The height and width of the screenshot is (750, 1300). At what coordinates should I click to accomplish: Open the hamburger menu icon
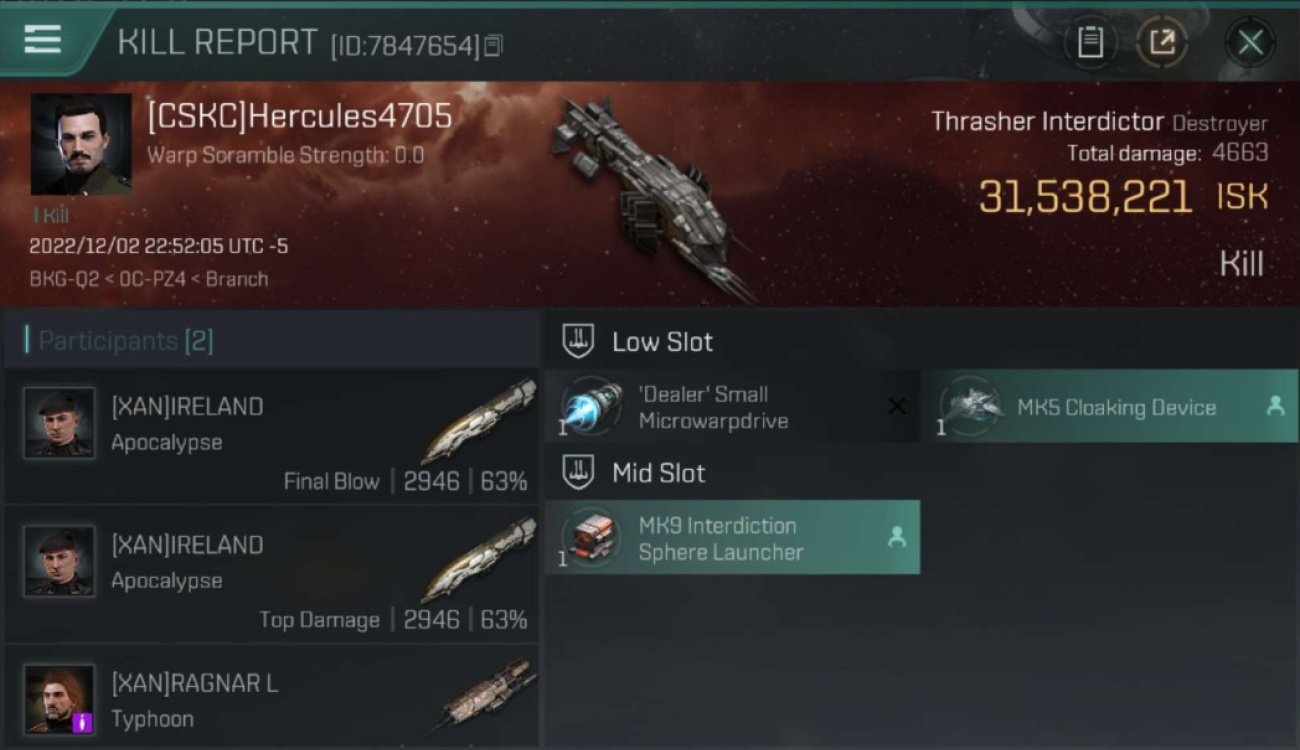[x=42, y=40]
